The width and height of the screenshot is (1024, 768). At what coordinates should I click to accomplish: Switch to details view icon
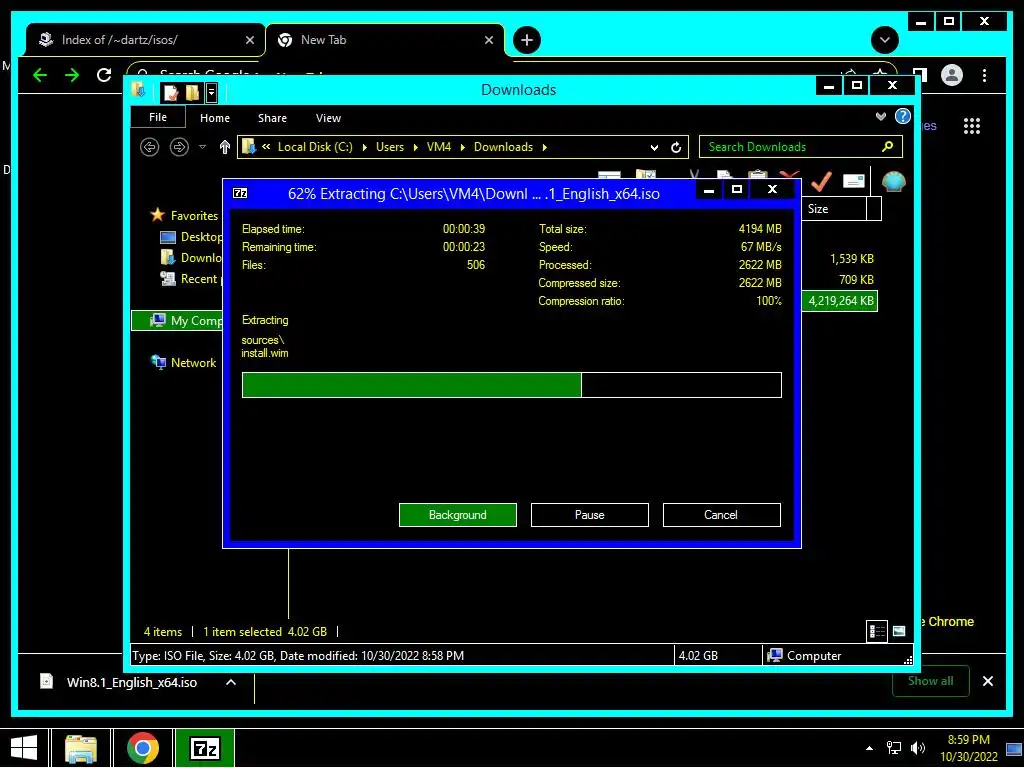click(876, 631)
